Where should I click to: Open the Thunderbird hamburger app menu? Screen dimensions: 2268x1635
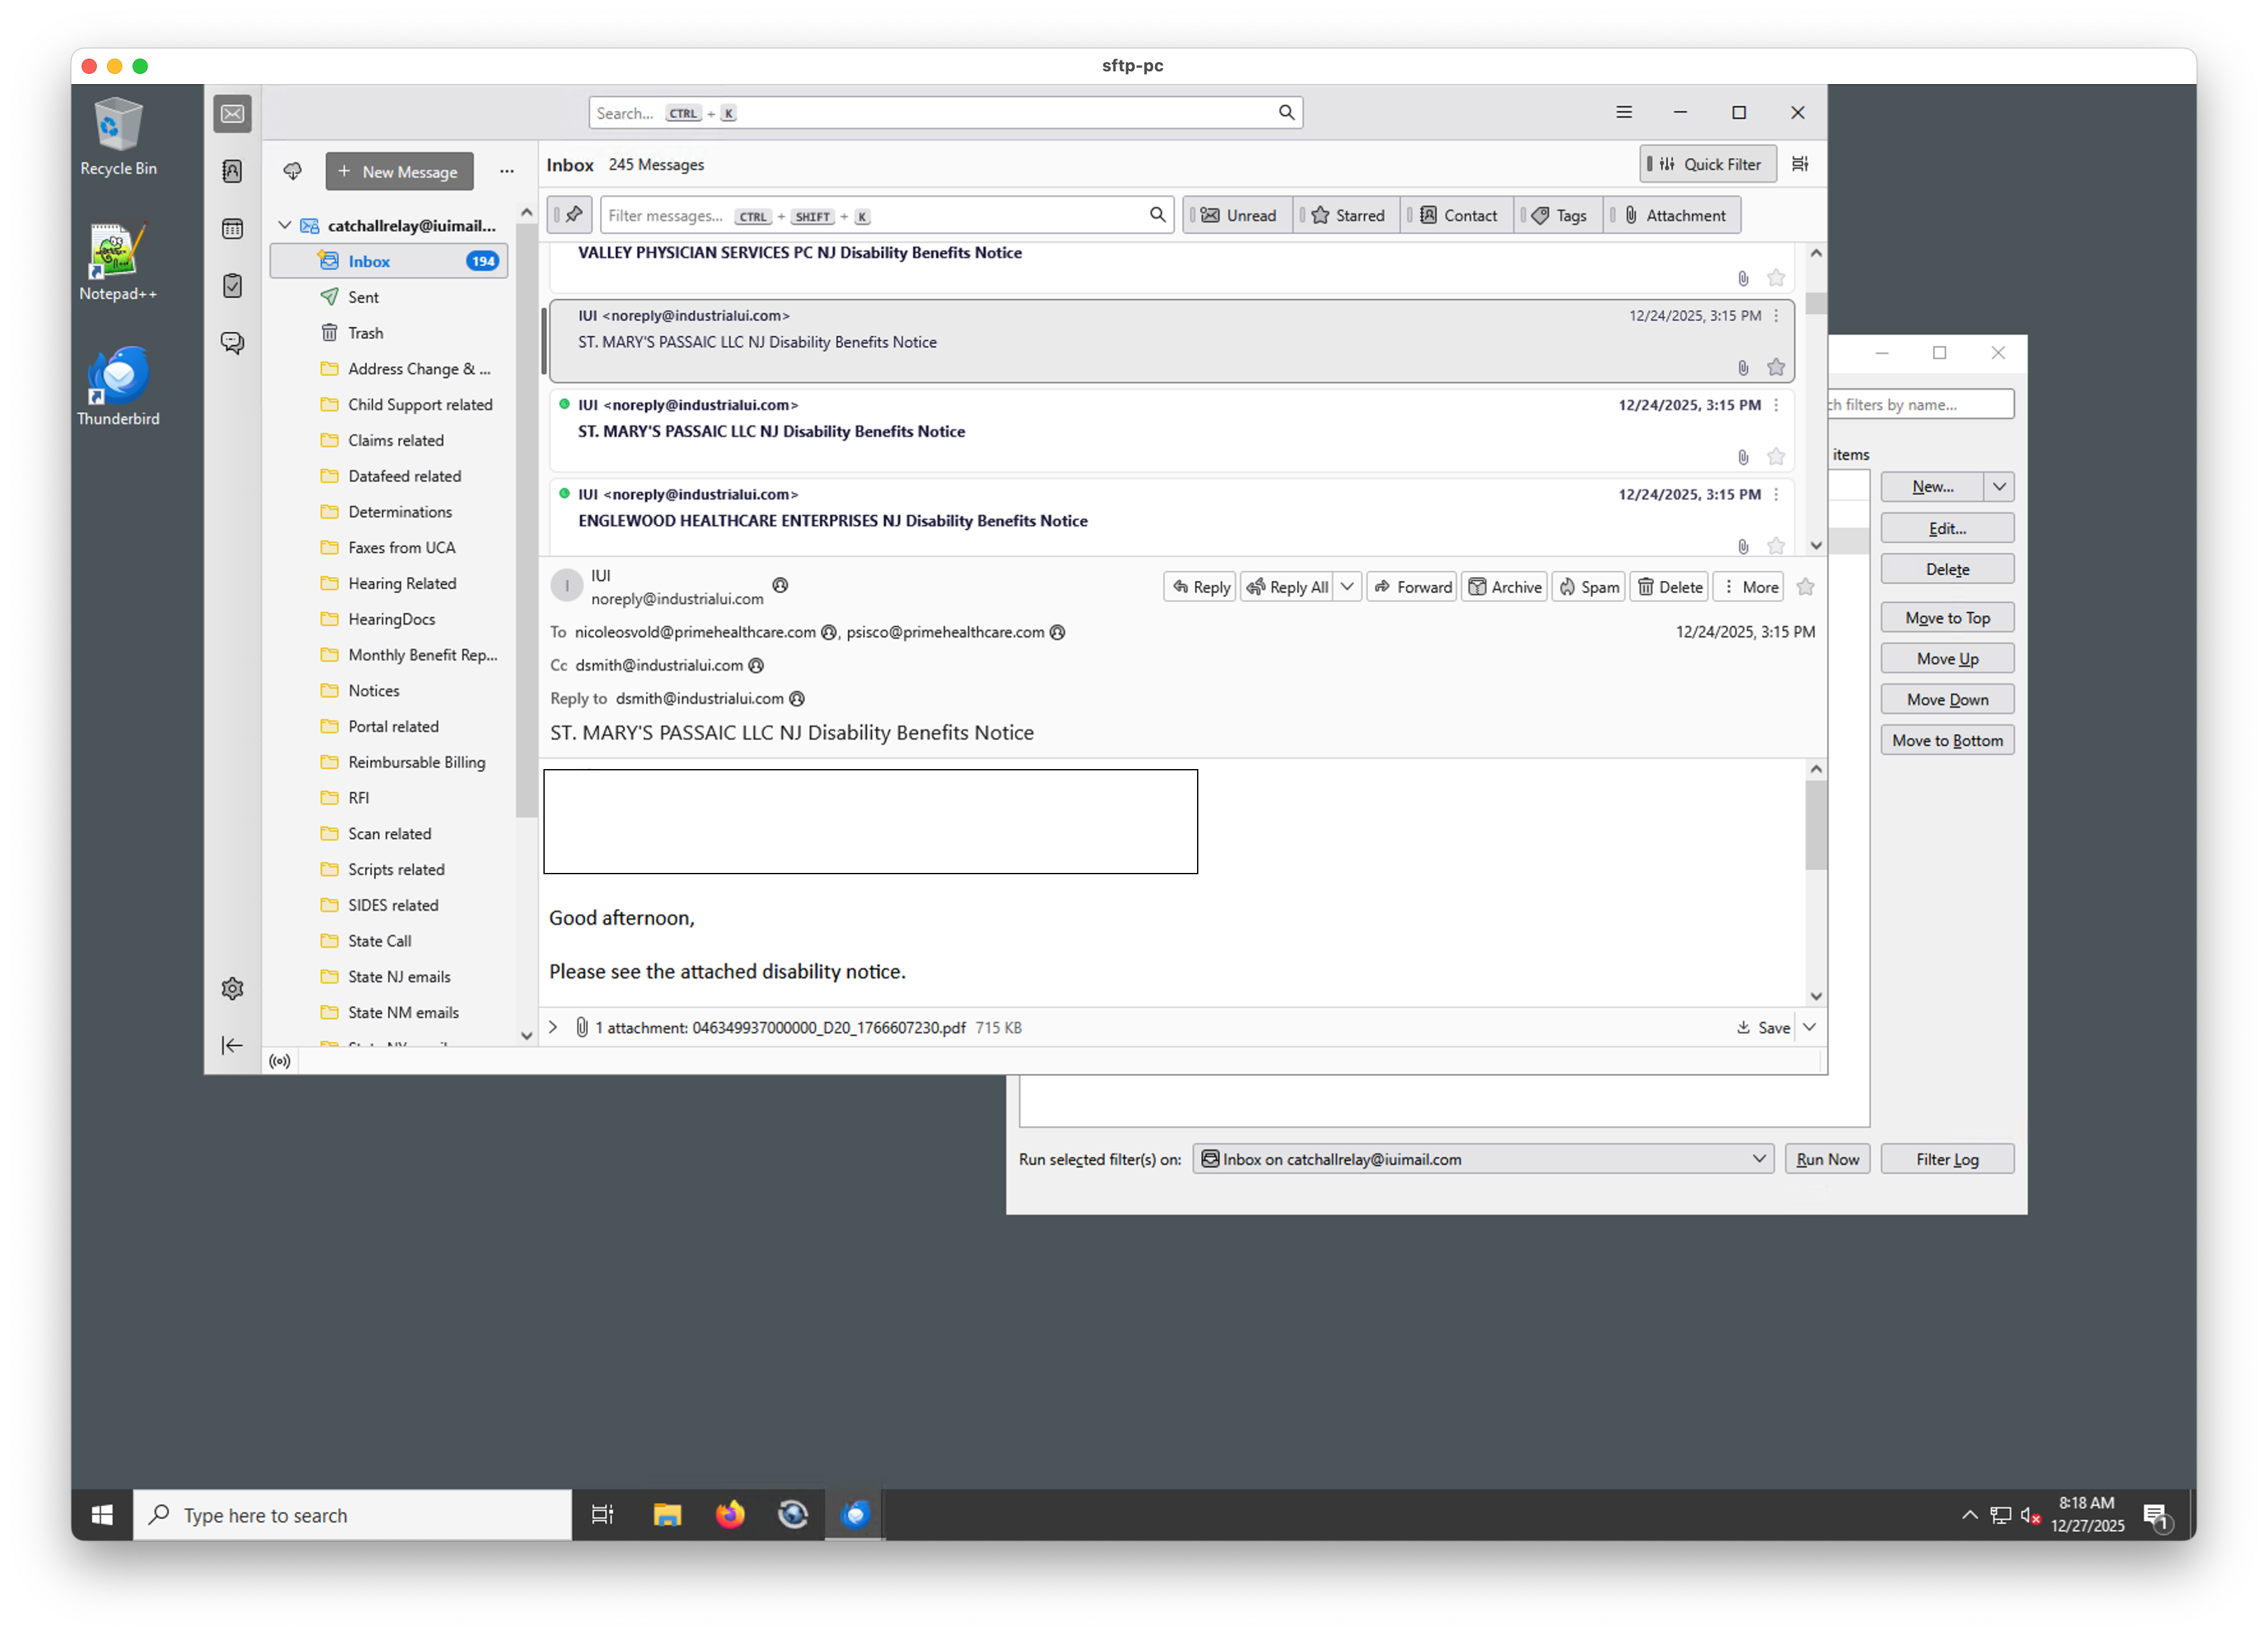[x=1623, y=112]
